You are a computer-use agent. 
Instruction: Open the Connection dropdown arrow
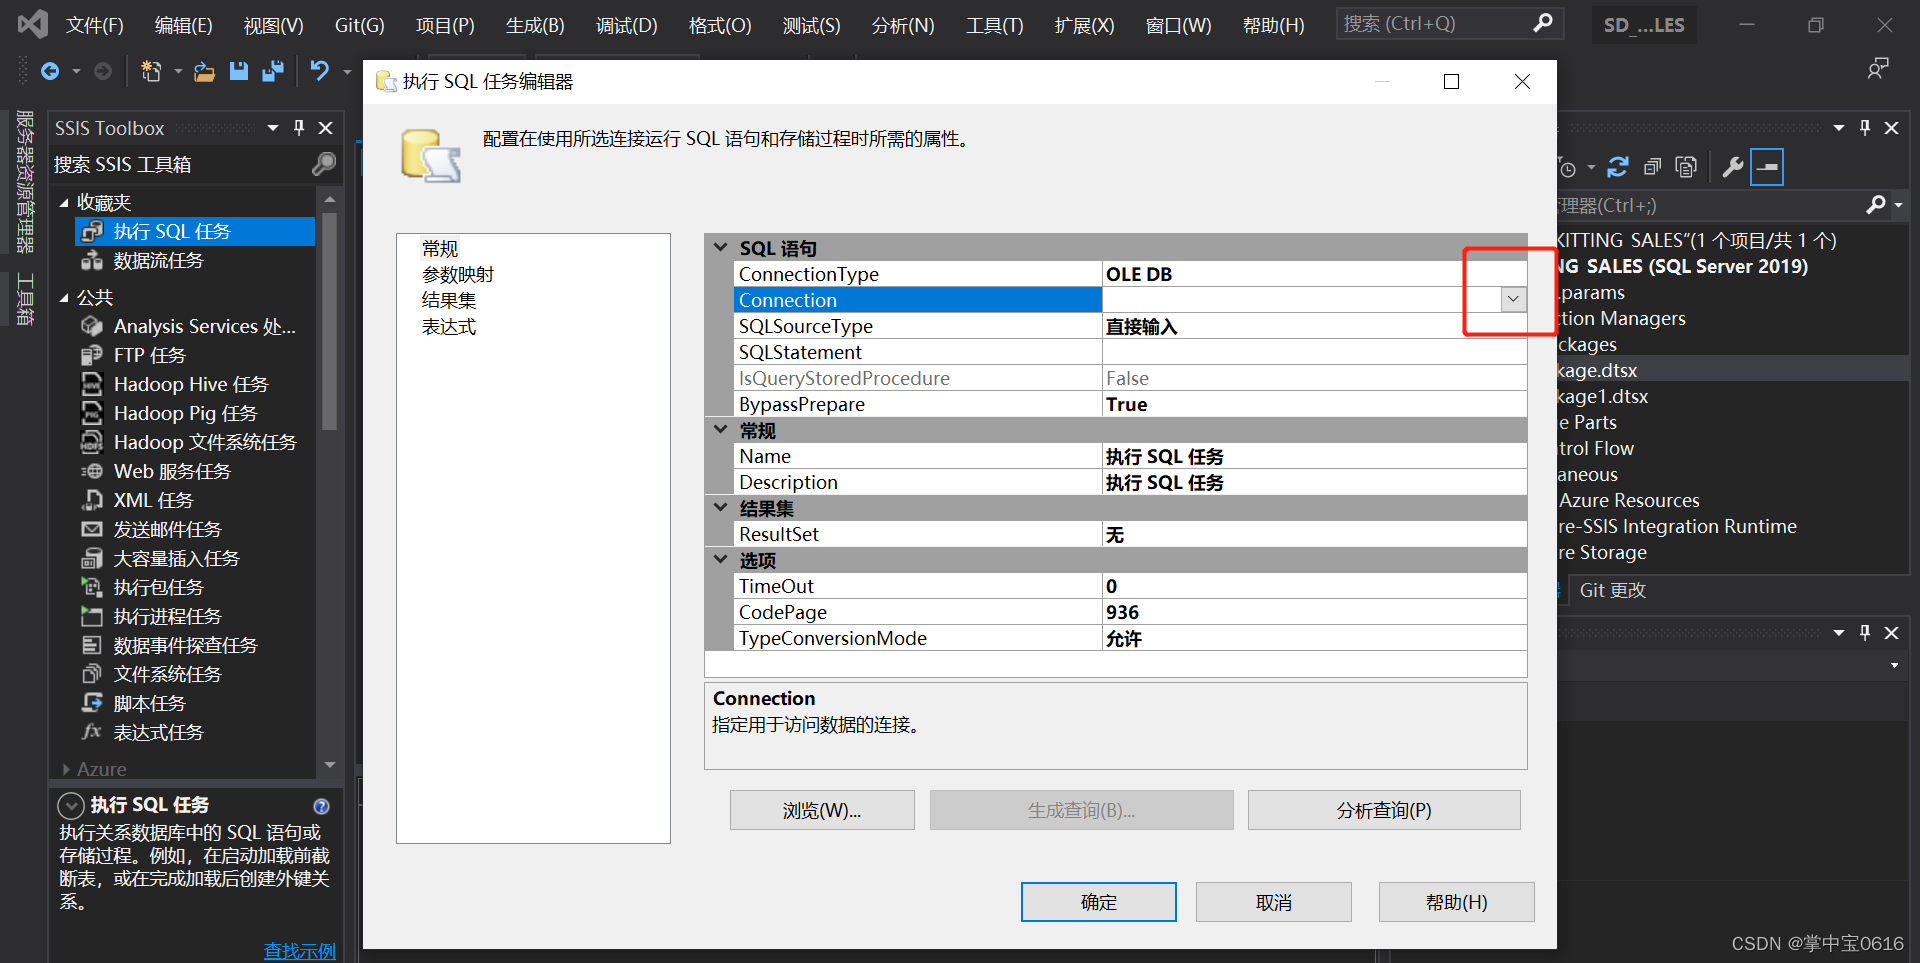[1512, 299]
